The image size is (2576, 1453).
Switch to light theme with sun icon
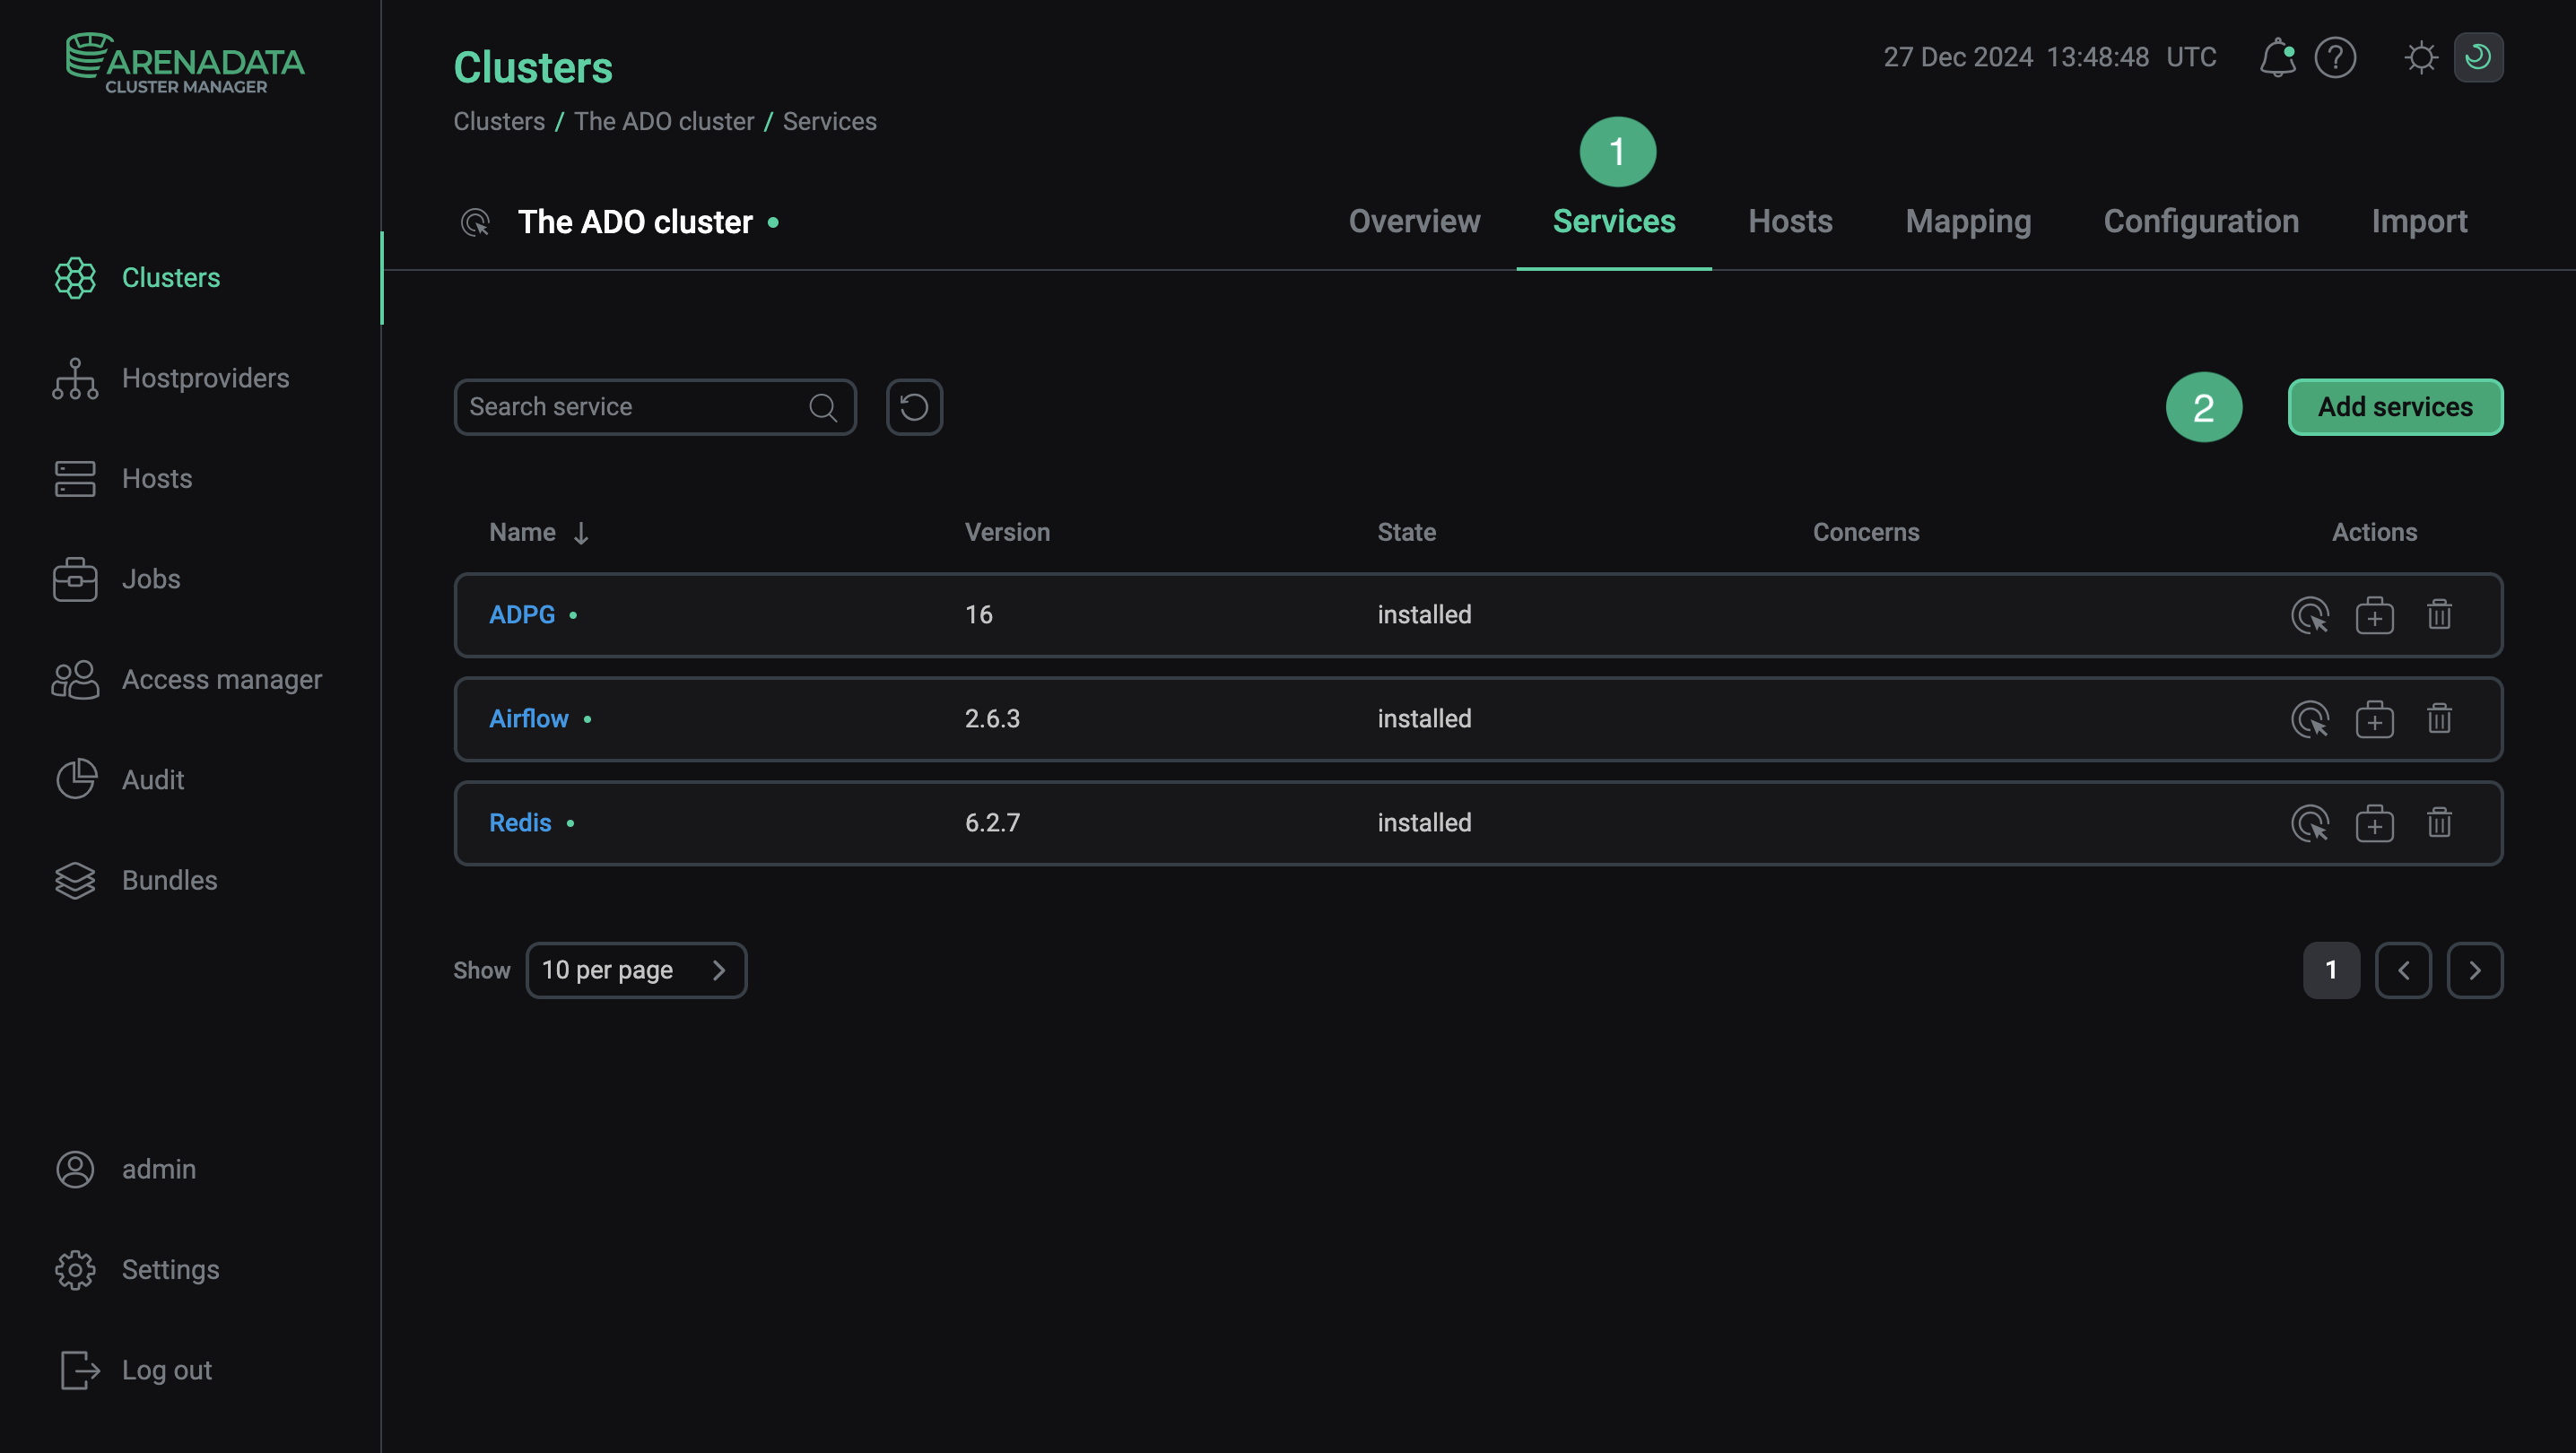[2421, 57]
